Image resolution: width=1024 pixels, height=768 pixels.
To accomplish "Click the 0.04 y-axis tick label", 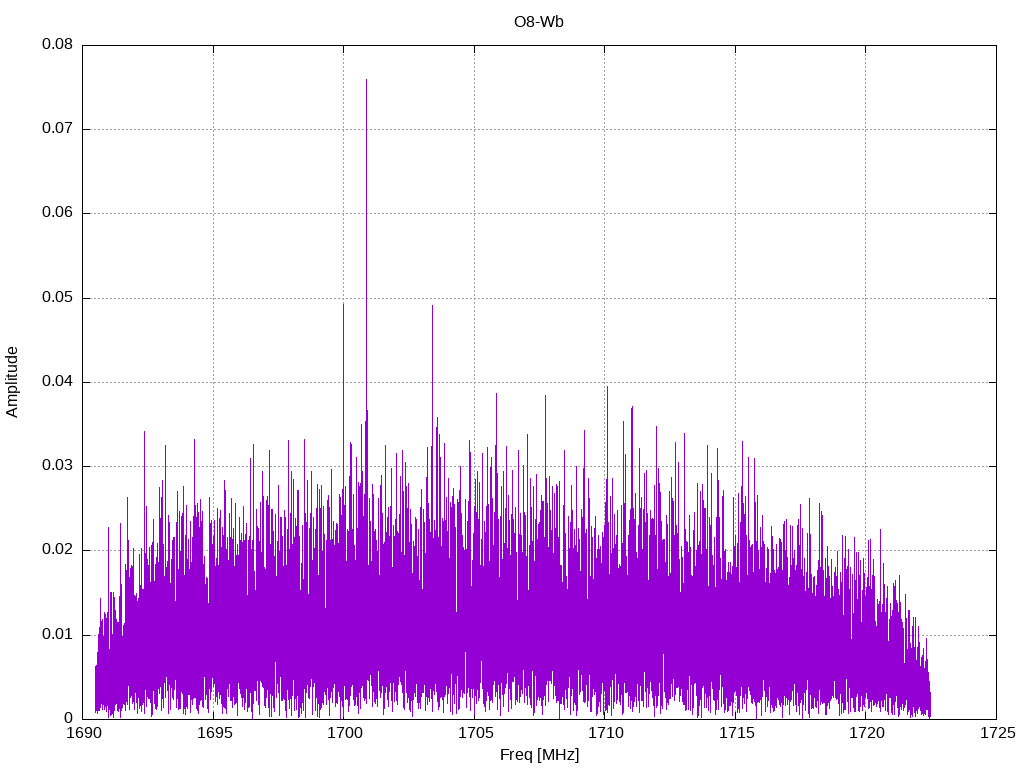I will [x=57, y=382].
